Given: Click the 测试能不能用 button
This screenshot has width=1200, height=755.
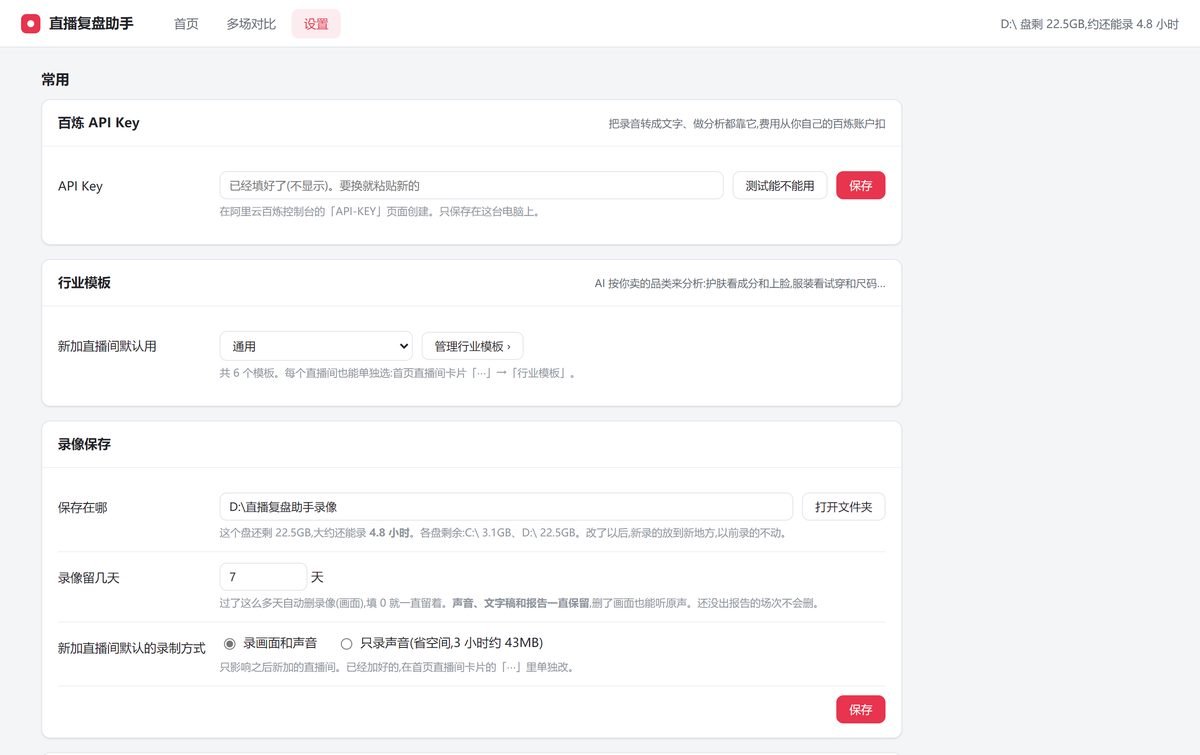Looking at the screenshot, I should [x=780, y=185].
